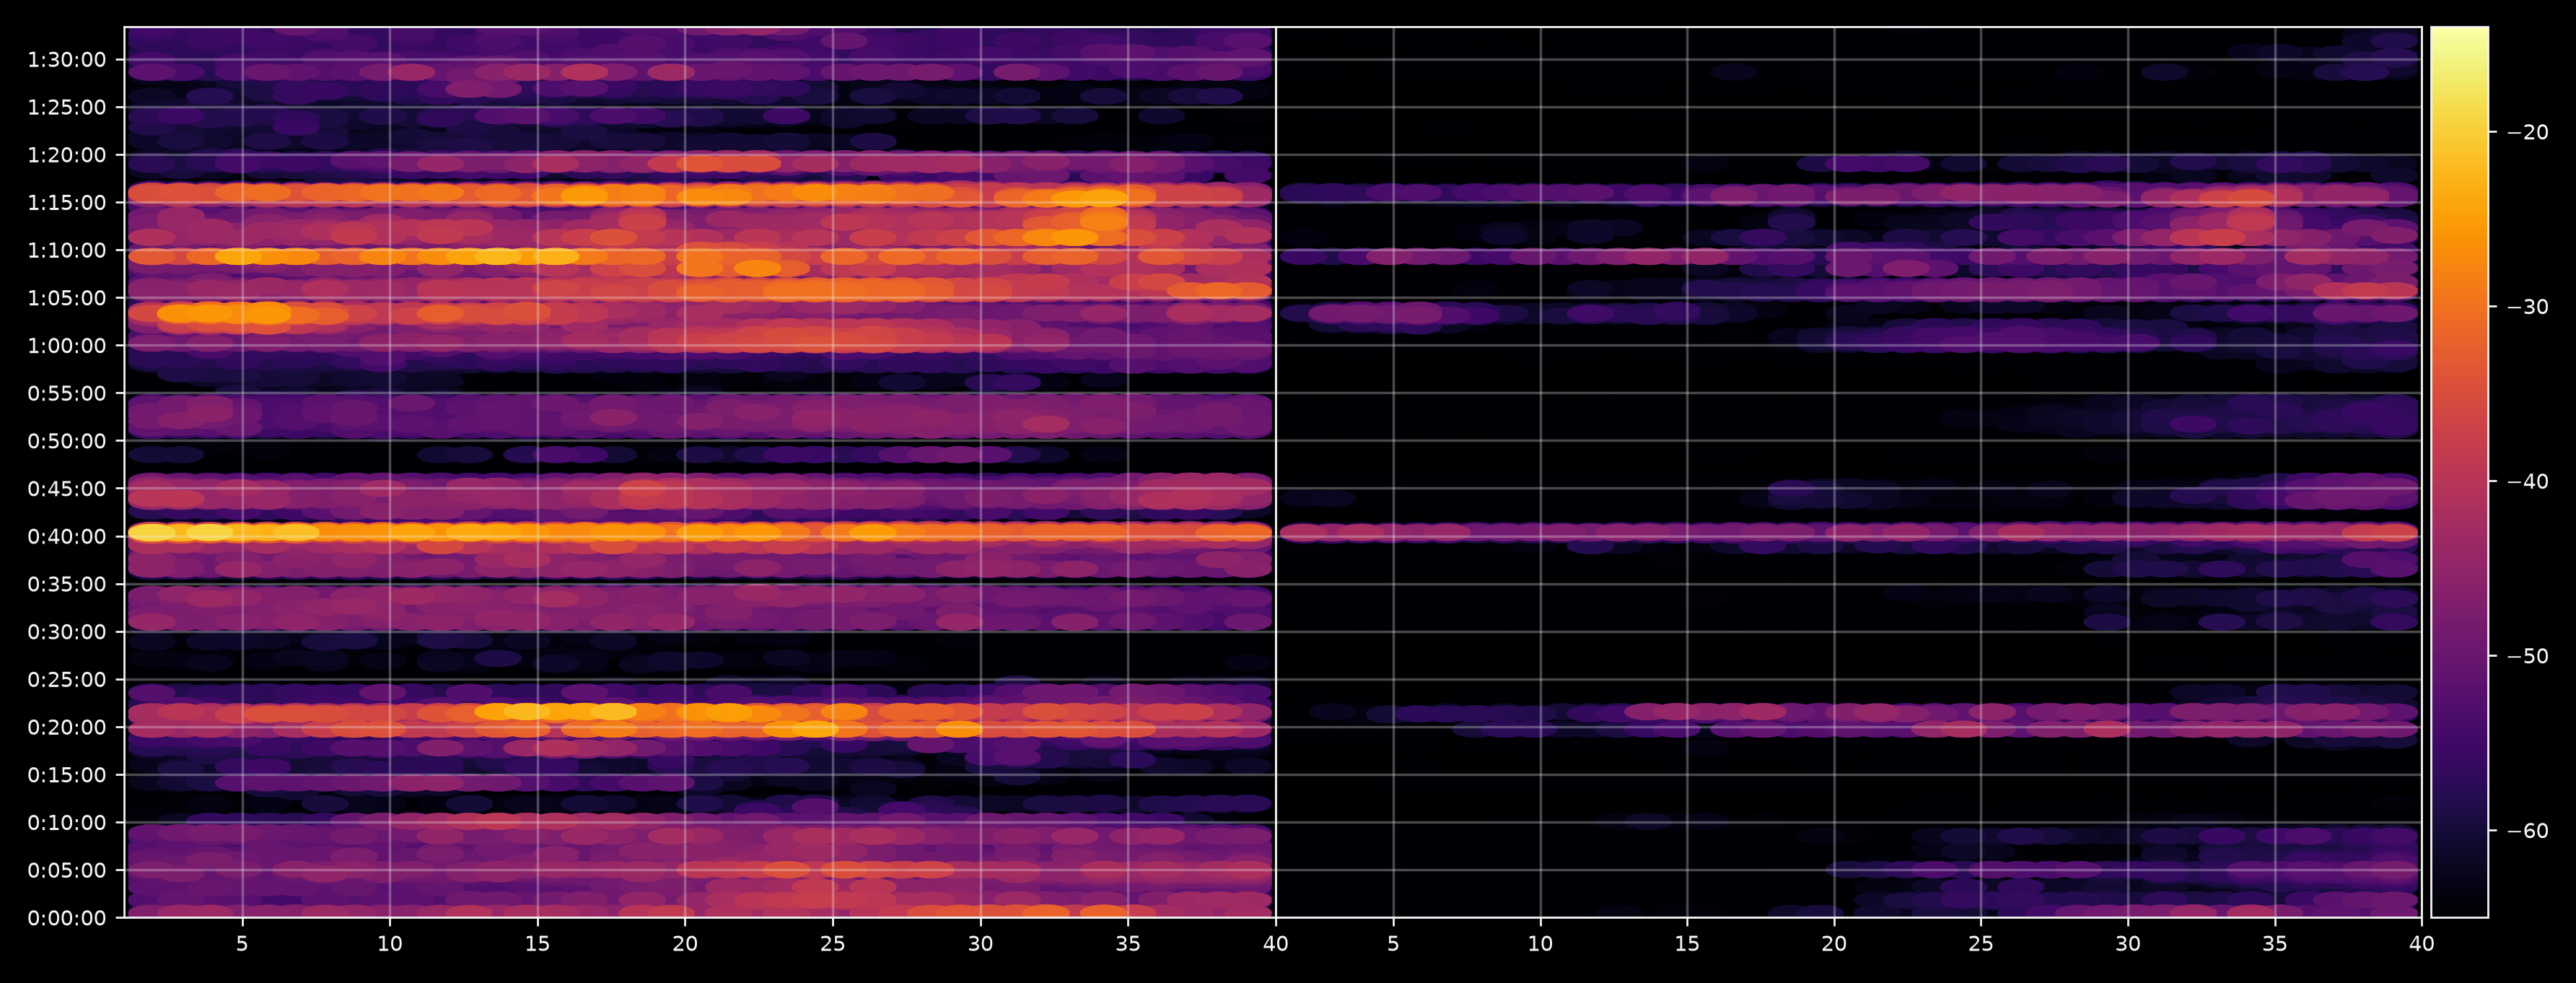Viewport: 2576px width, 983px height.
Task: Click the 1:00:00 y-axis tick label
Action: coord(67,346)
